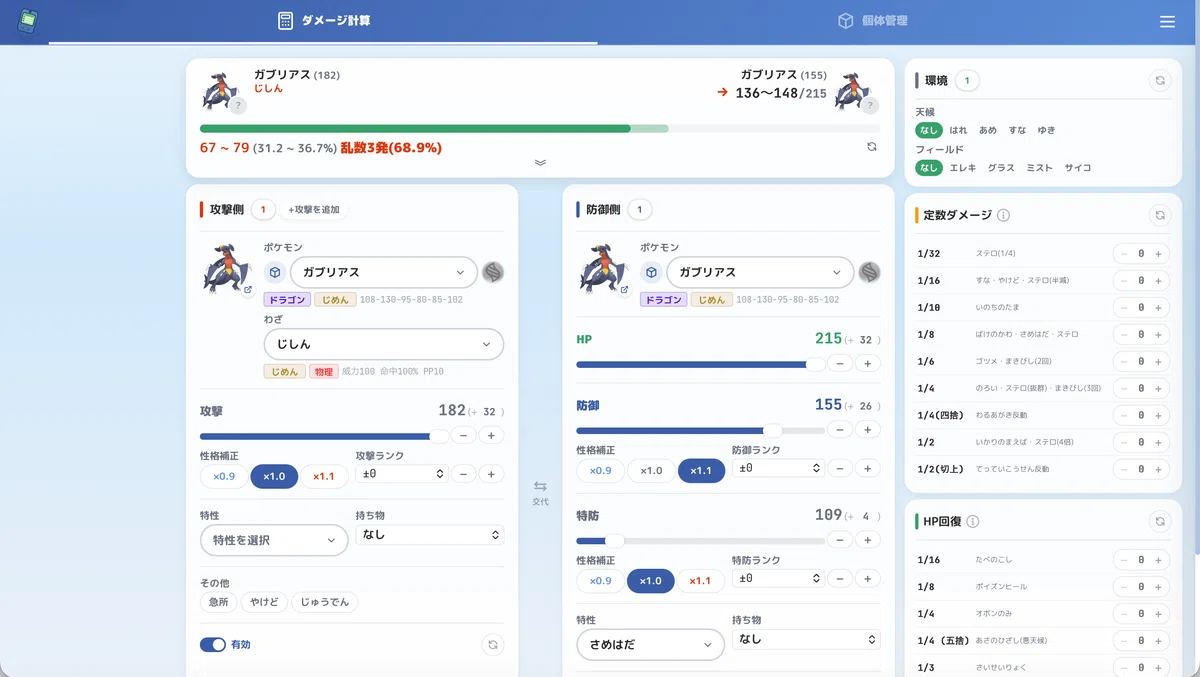Open the じしん move dropdown
The height and width of the screenshot is (677, 1200).
pyautogui.click(x=384, y=344)
